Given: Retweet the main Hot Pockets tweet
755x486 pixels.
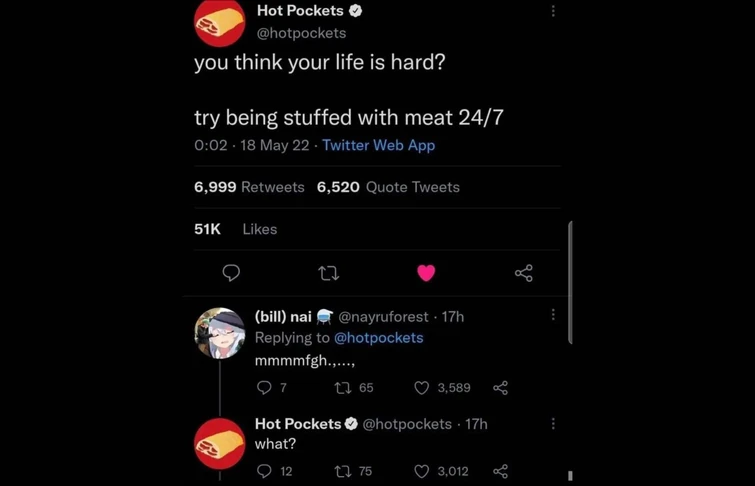Looking at the screenshot, I should tap(328, 273).
